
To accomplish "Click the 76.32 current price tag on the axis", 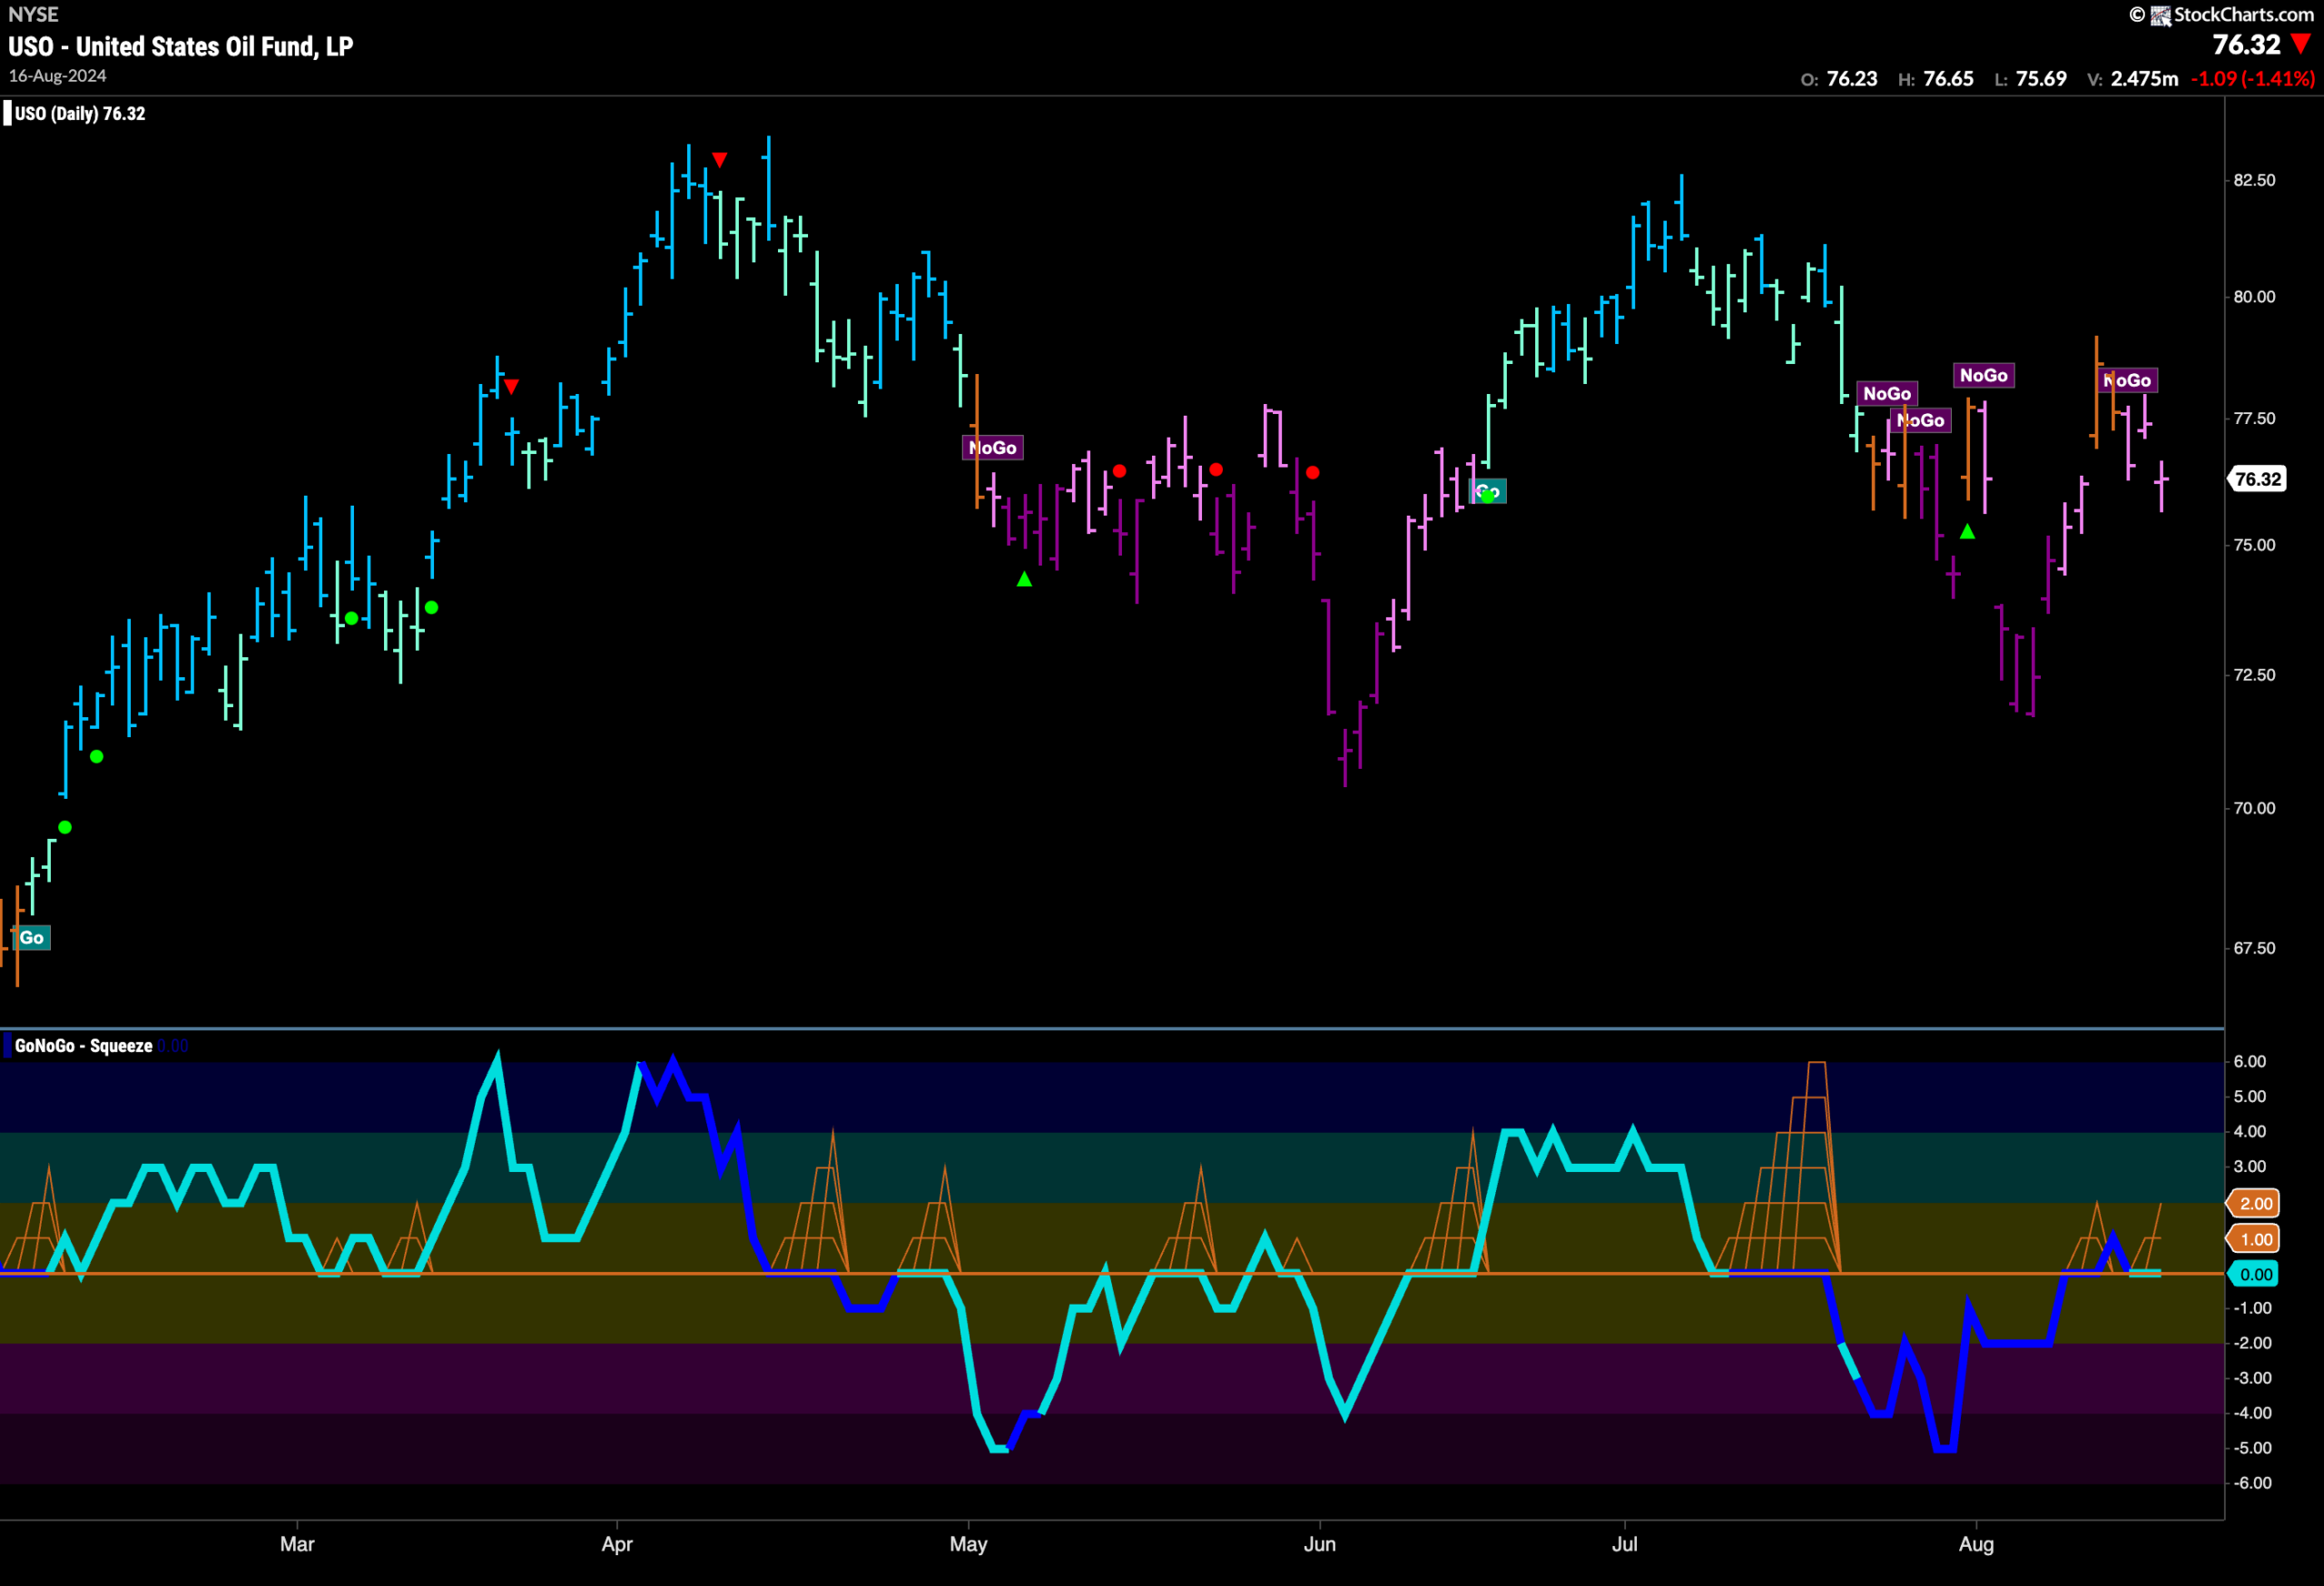I will tap(2257, 479).
